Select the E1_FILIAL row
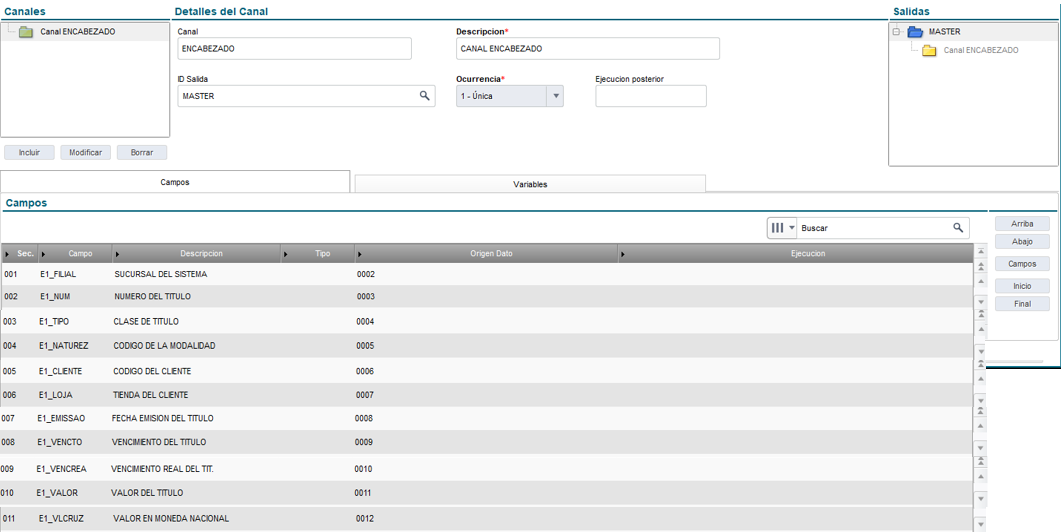The image size is (1061, 532). pyautogui.click(x=486, y=274)
